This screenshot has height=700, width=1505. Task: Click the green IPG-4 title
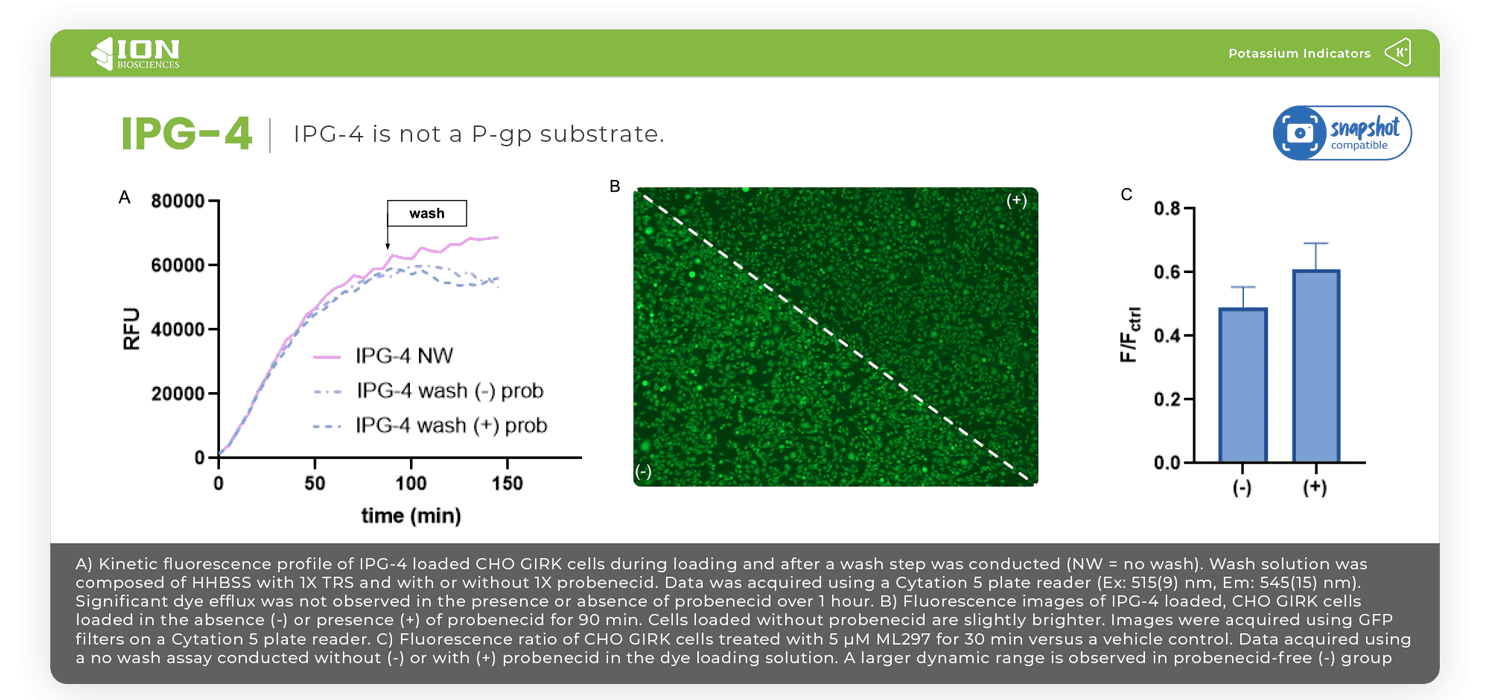pos(186,134)
